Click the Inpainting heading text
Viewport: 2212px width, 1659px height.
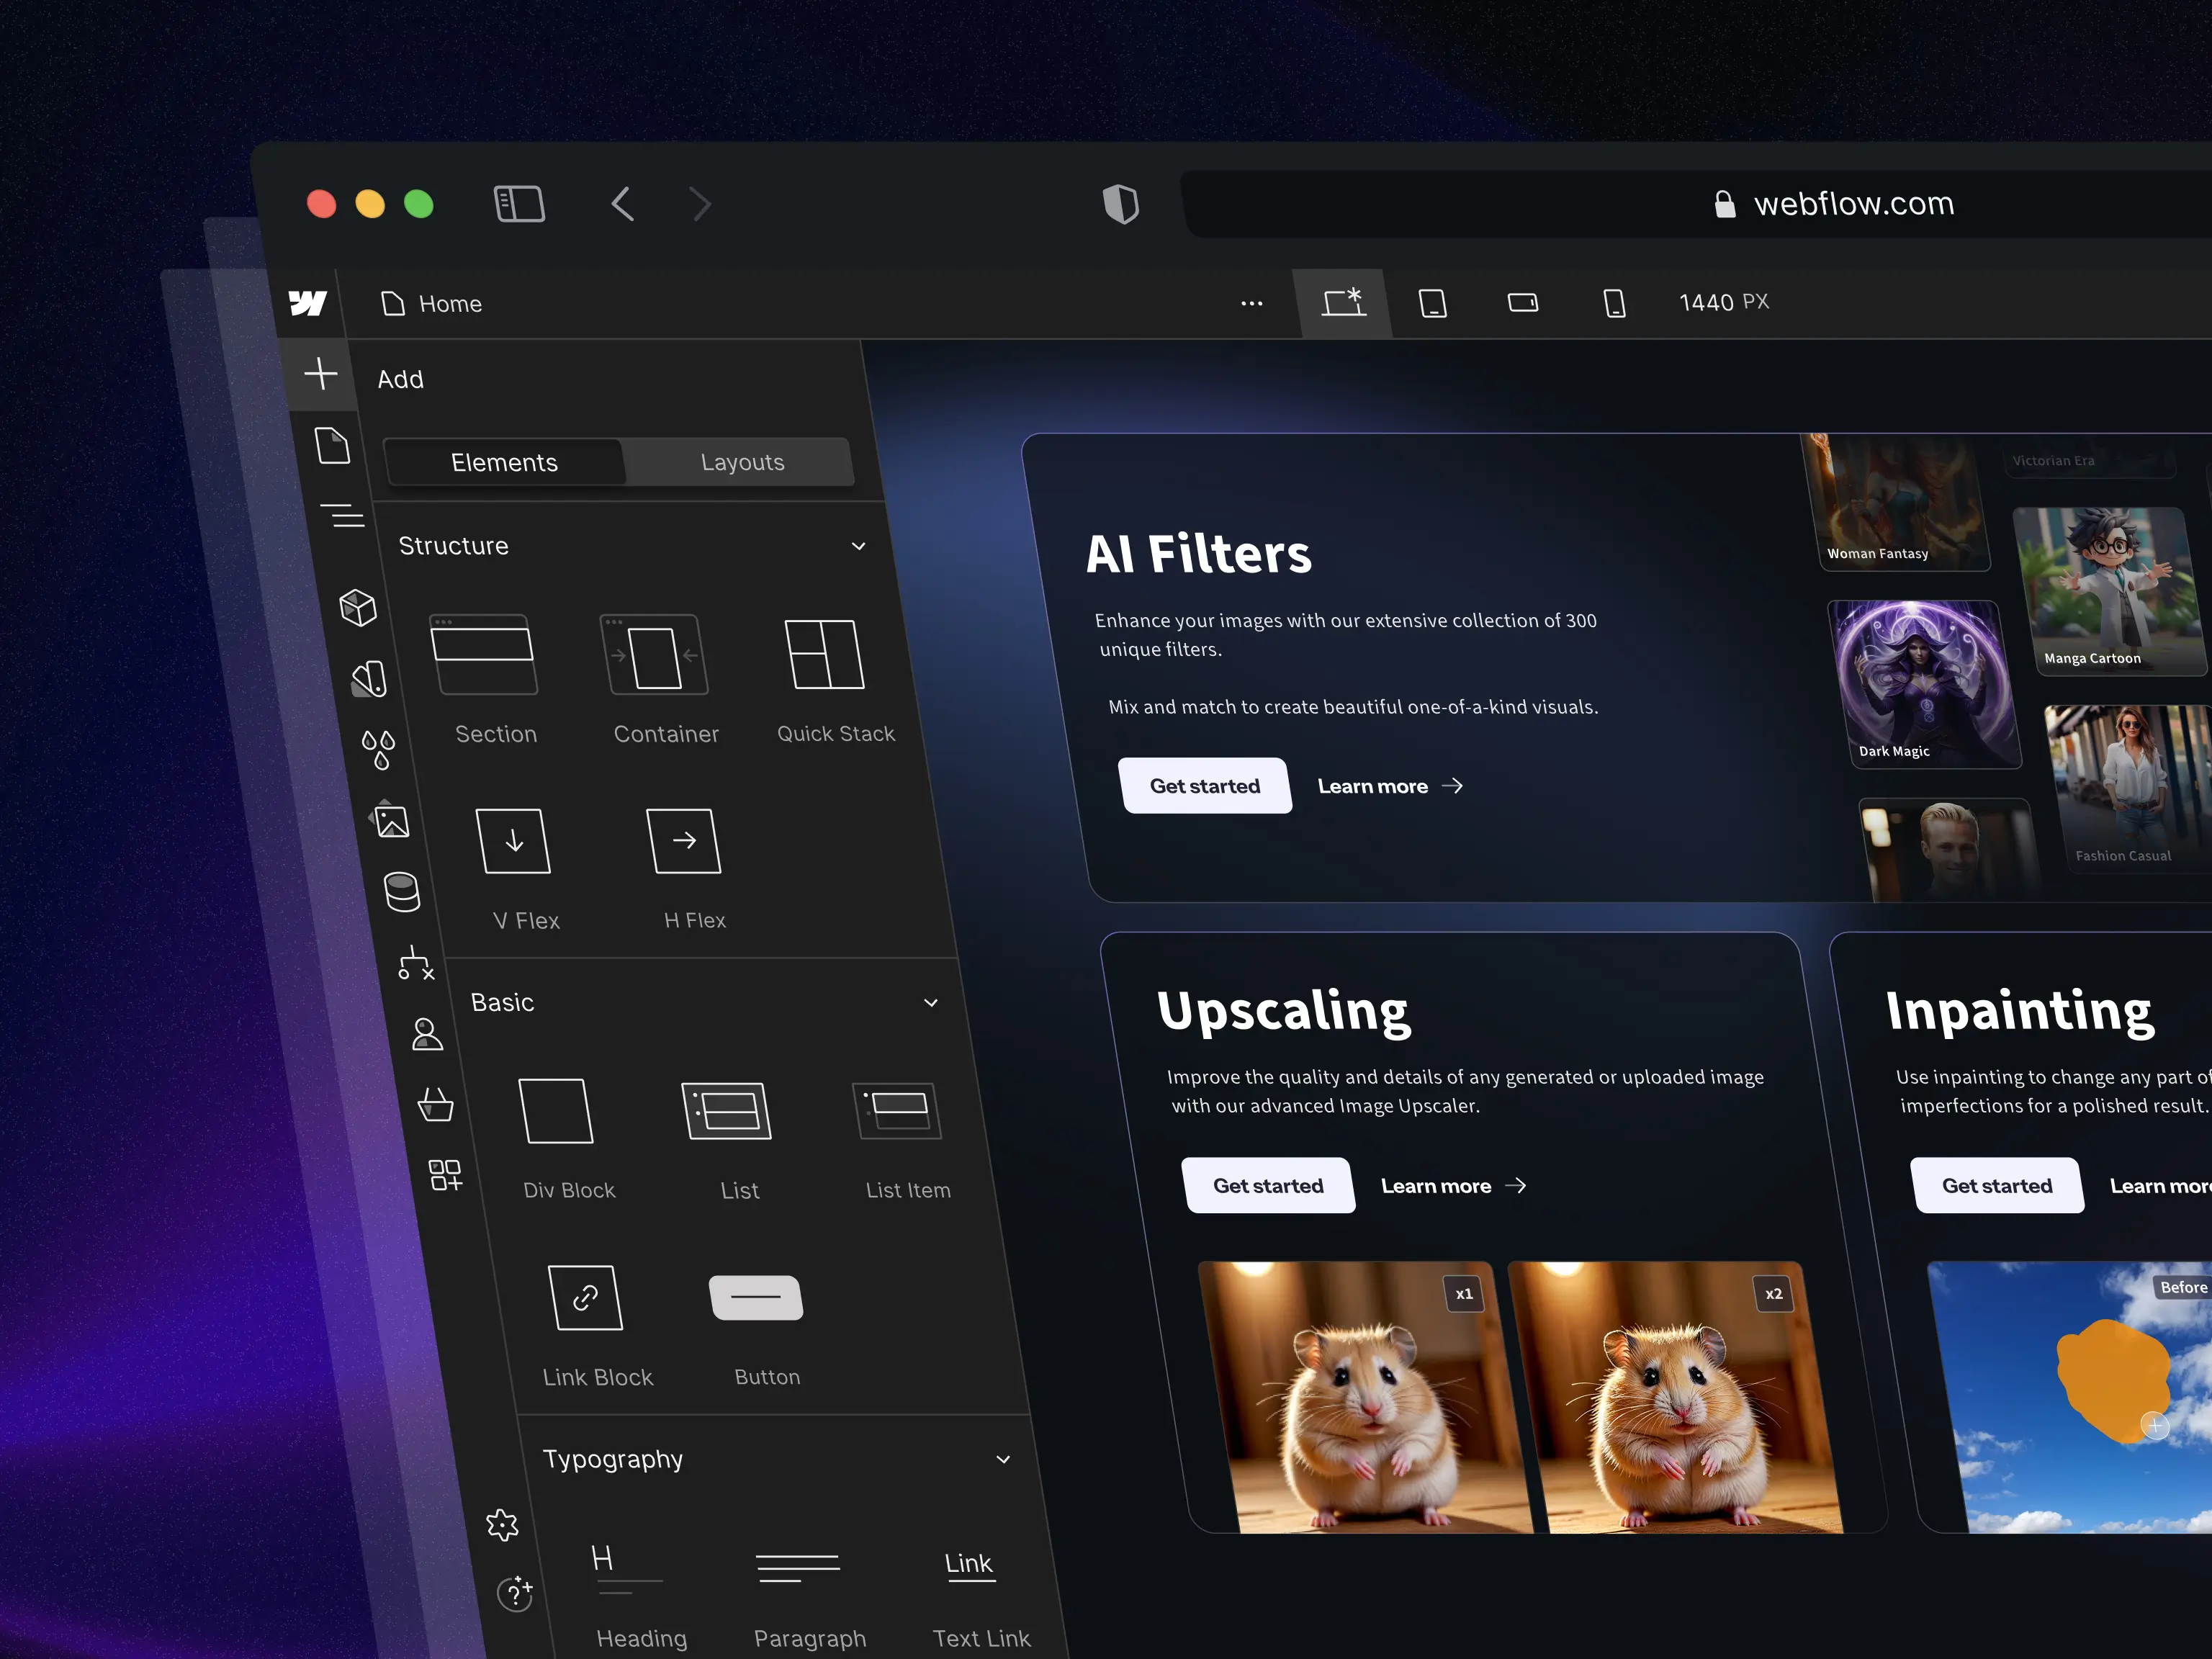2019,1011
